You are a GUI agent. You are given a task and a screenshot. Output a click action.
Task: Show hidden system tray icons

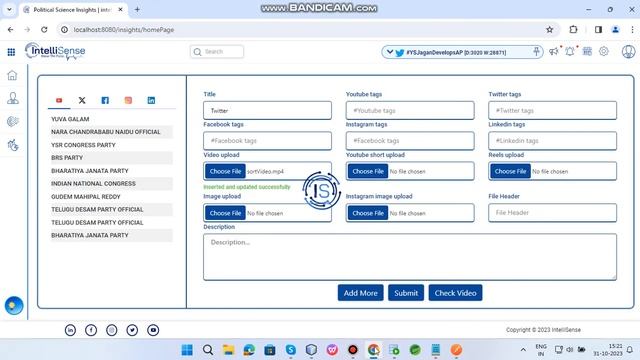(x=523, y=350)
